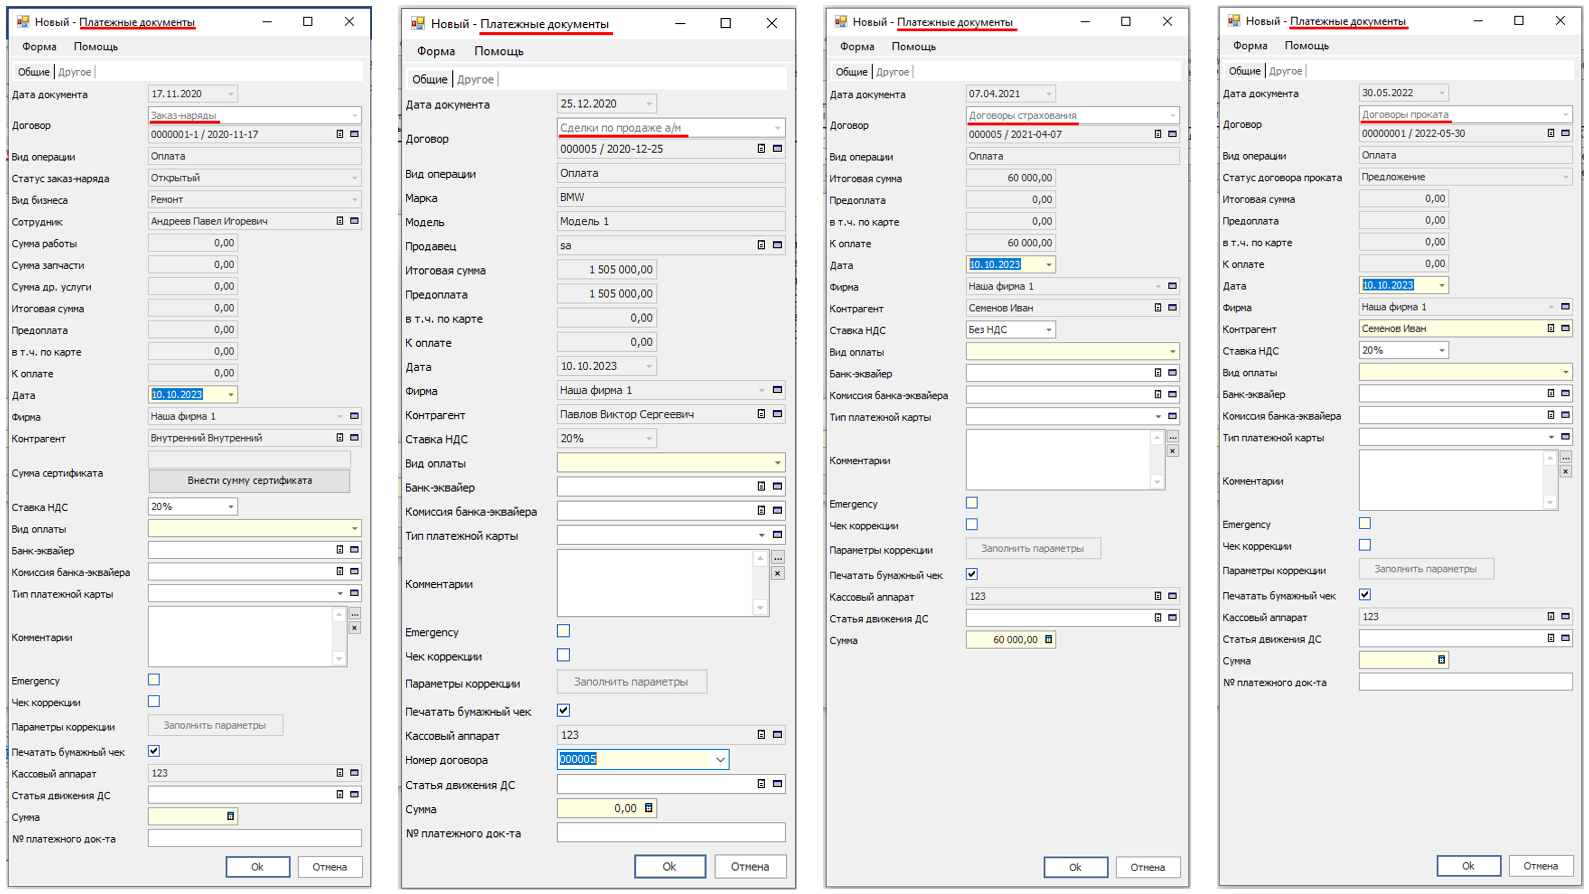Click the card icon beside contract 000005 / 2021-04-07

1172,134
